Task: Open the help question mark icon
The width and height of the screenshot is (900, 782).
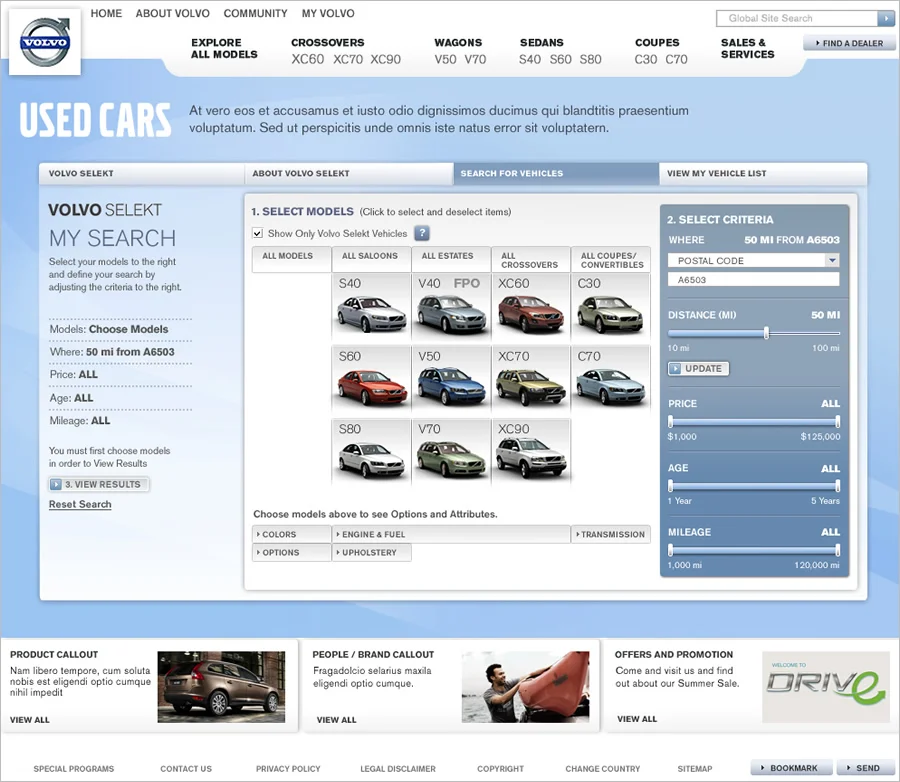Action: (x=422, y=233)
